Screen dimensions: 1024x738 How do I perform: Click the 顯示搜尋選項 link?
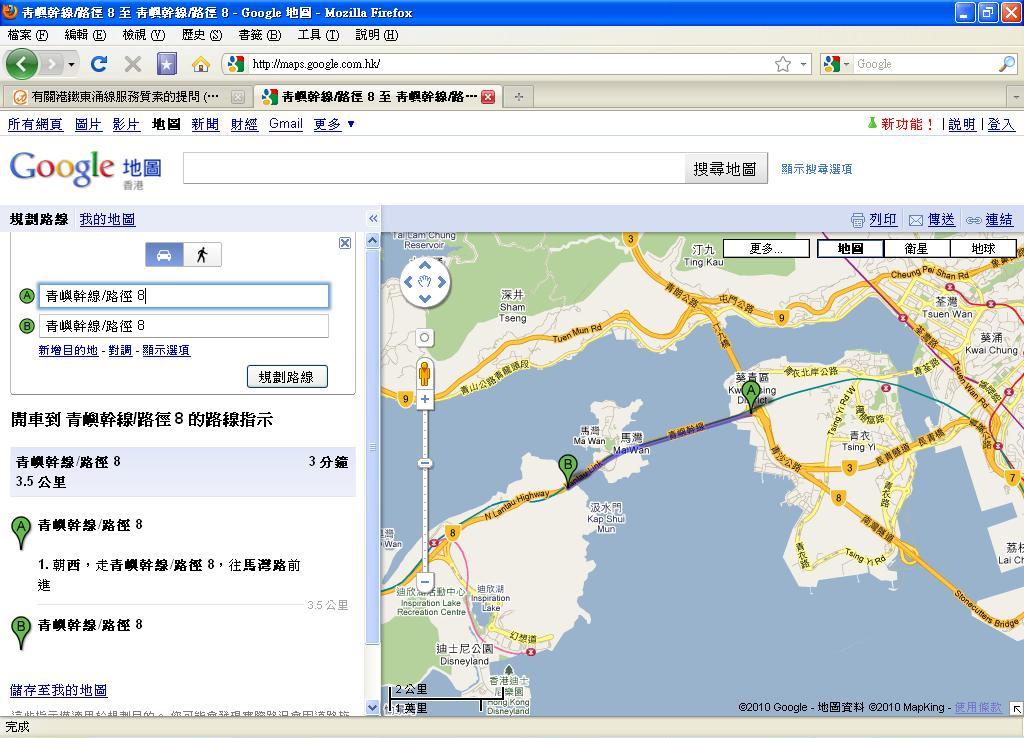coord(817,169)
